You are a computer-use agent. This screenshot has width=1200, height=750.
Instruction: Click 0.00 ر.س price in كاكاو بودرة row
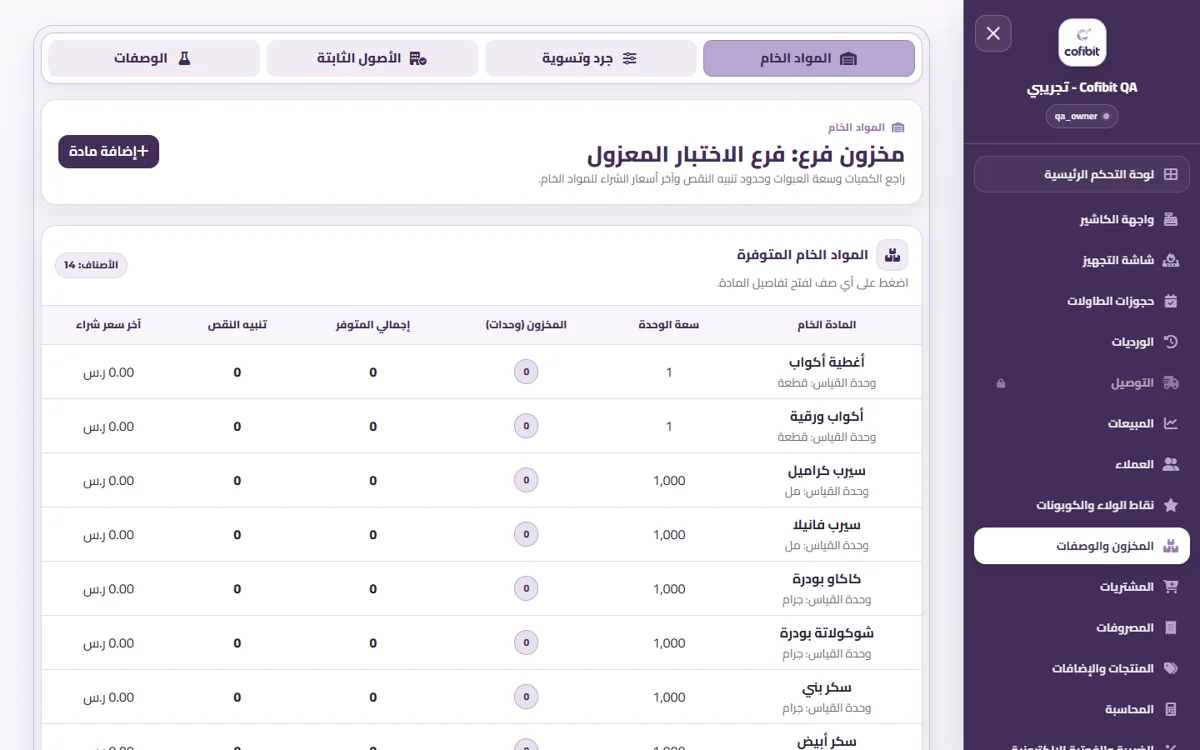(108, 589)
